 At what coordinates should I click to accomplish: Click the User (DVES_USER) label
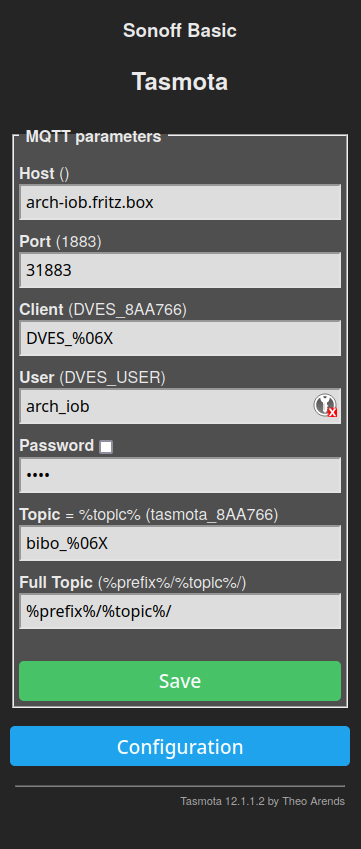point(93,377)
